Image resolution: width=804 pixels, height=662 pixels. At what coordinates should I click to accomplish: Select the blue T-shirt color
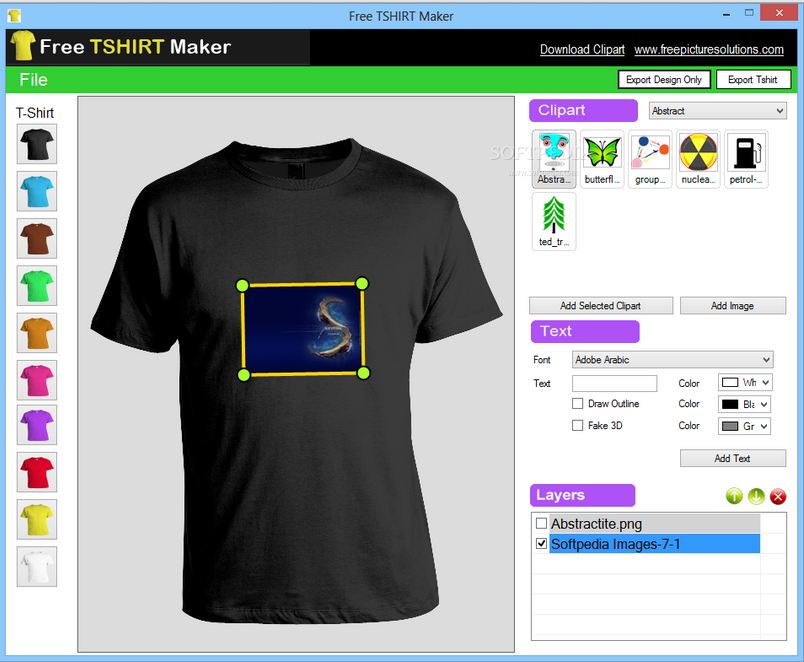click(37, 191)
